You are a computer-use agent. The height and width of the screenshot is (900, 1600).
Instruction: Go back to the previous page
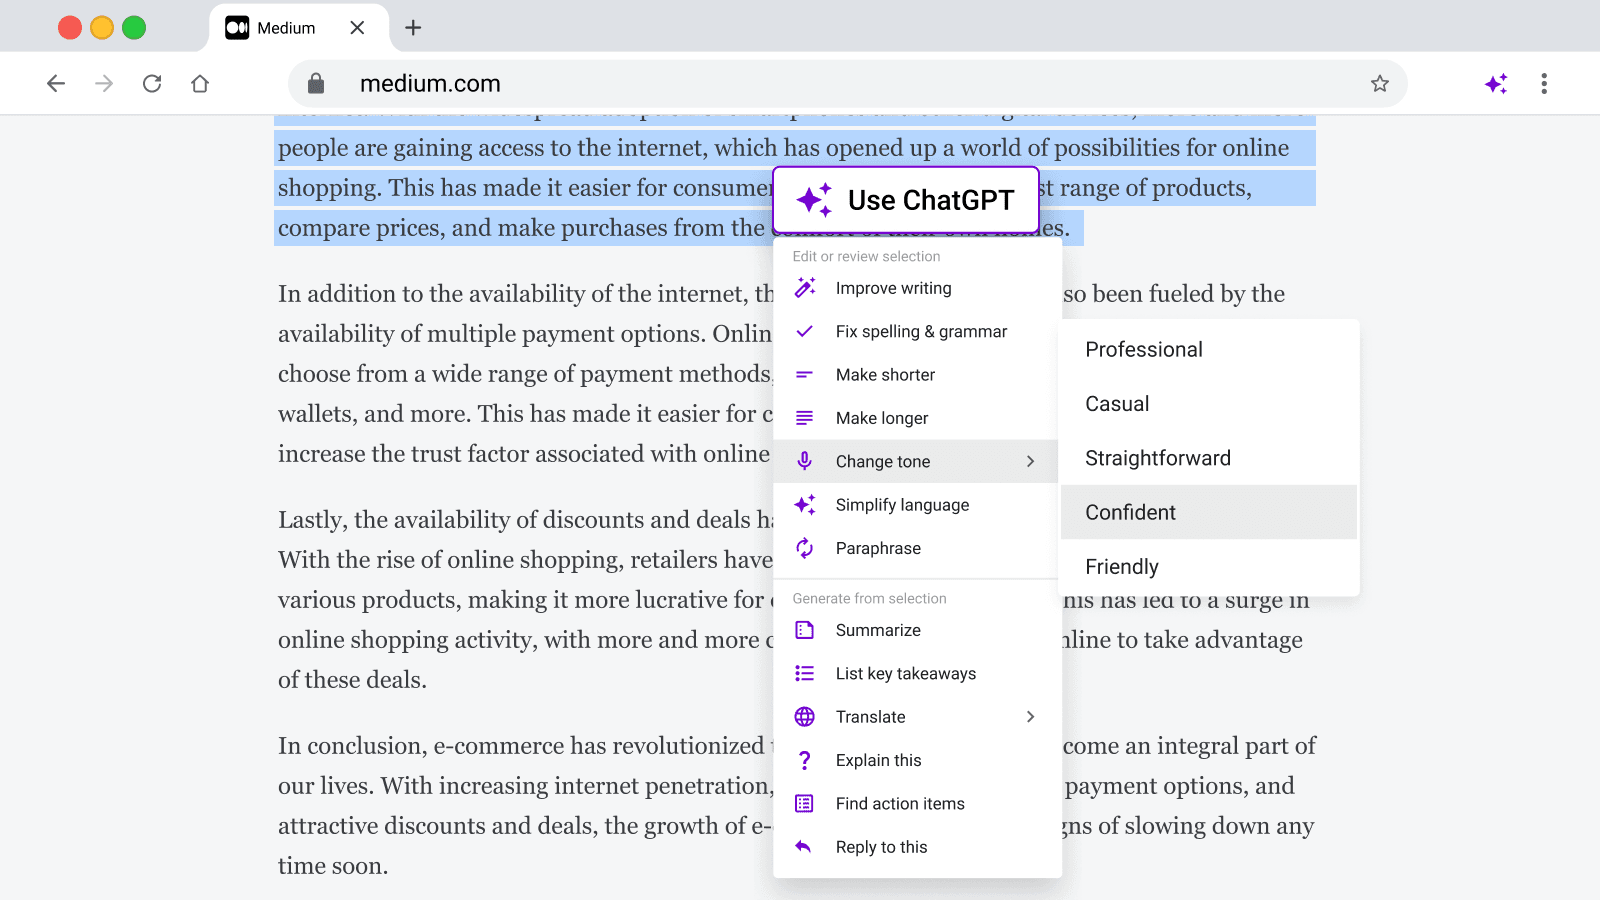pyautogui.click(x=56, y=84)
